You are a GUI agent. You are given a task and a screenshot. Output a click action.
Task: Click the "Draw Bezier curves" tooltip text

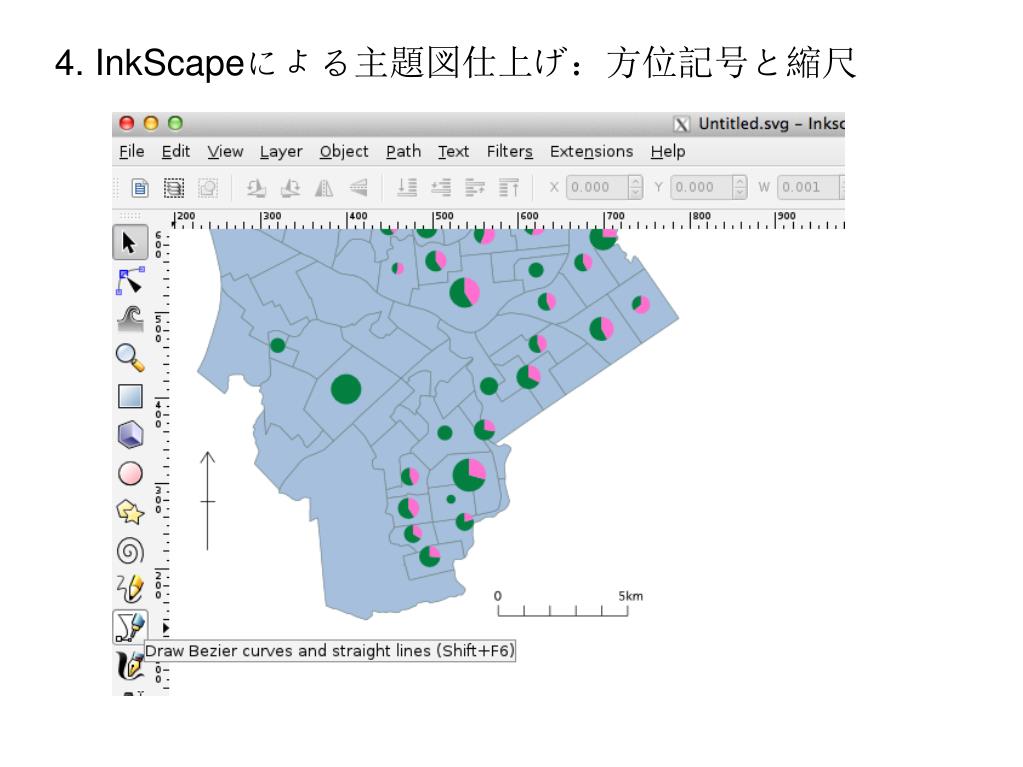point(329,651)
